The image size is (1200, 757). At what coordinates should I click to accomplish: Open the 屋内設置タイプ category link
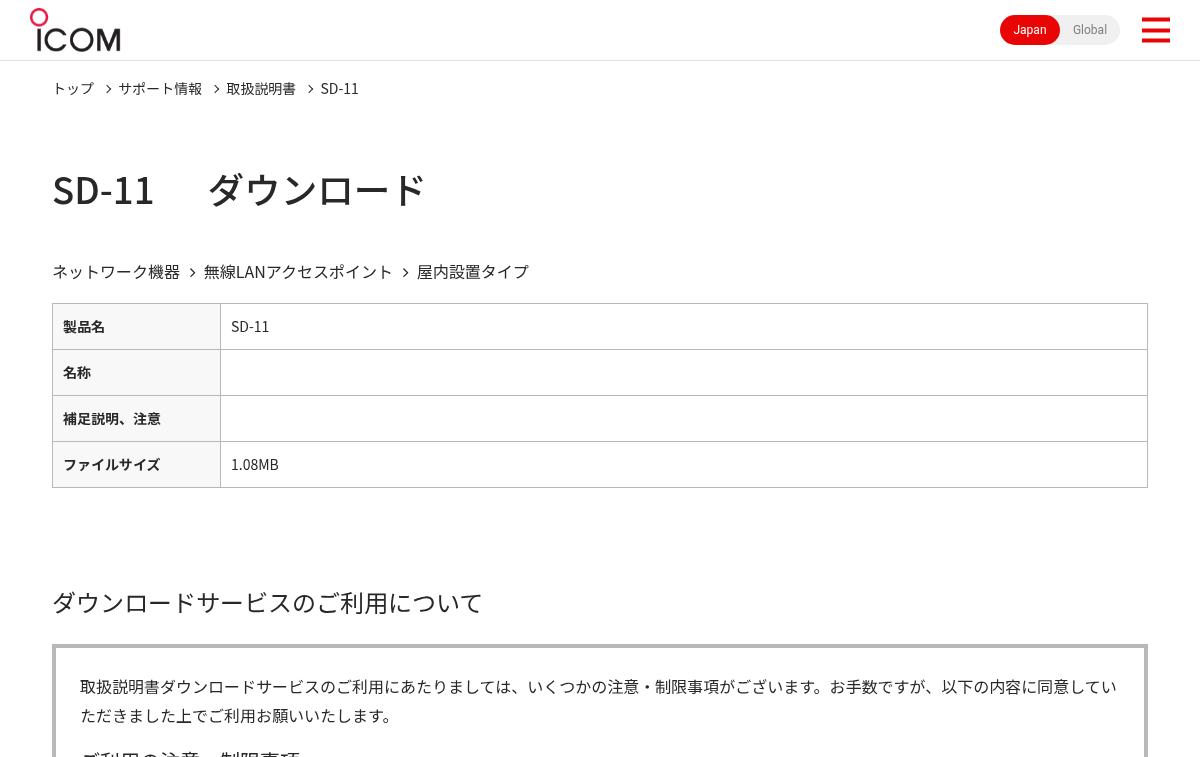coord(473,272)
